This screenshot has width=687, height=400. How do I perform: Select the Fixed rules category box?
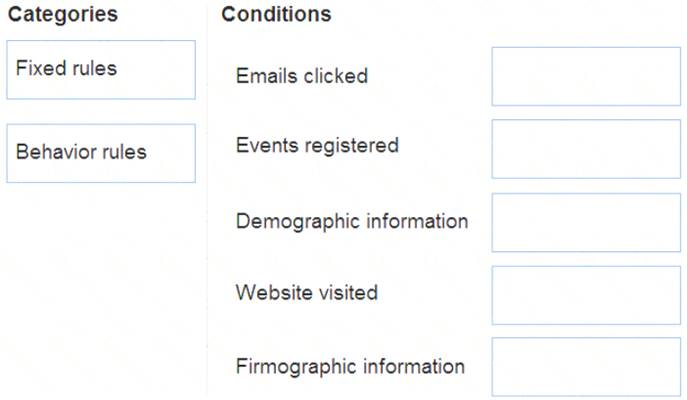(x=101, y=70)
